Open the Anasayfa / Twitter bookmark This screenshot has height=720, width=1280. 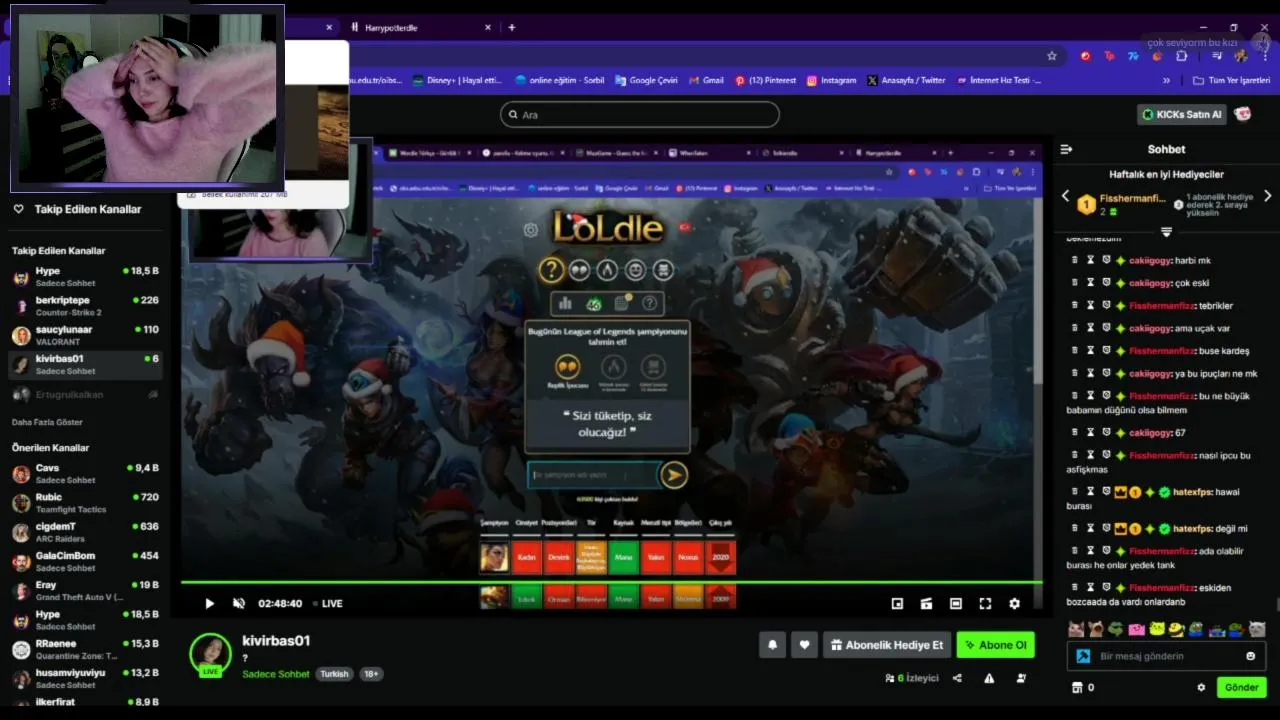pyautogui.click(x=906, y=80)
